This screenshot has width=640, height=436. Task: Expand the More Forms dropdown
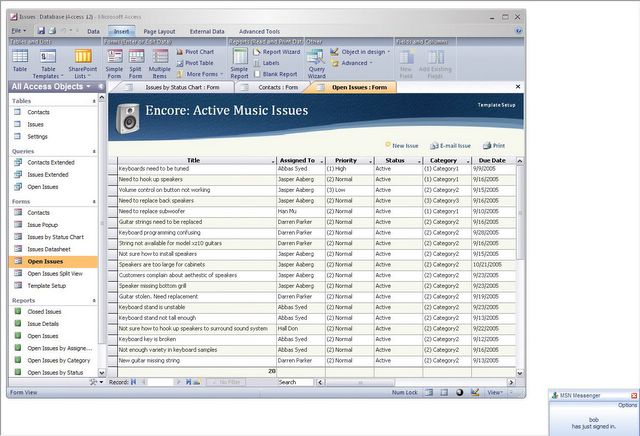point(200,74)
